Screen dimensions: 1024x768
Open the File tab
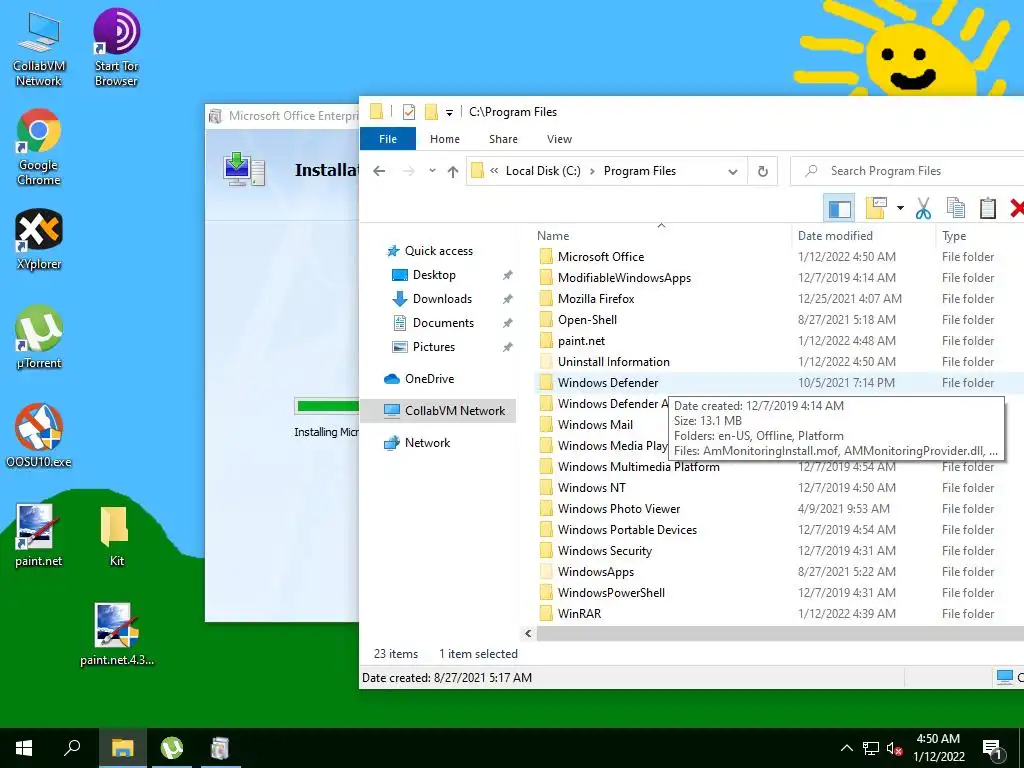point(388,139)
